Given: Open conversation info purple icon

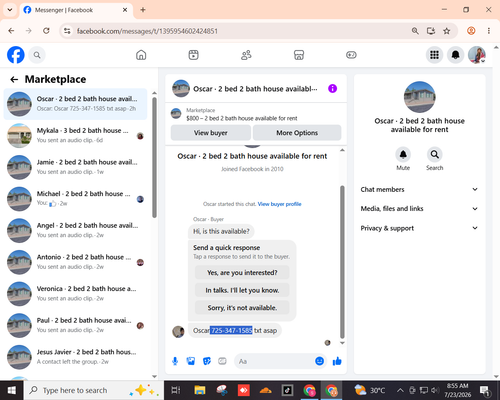Looking at the screenshot, I should [332, 89].
